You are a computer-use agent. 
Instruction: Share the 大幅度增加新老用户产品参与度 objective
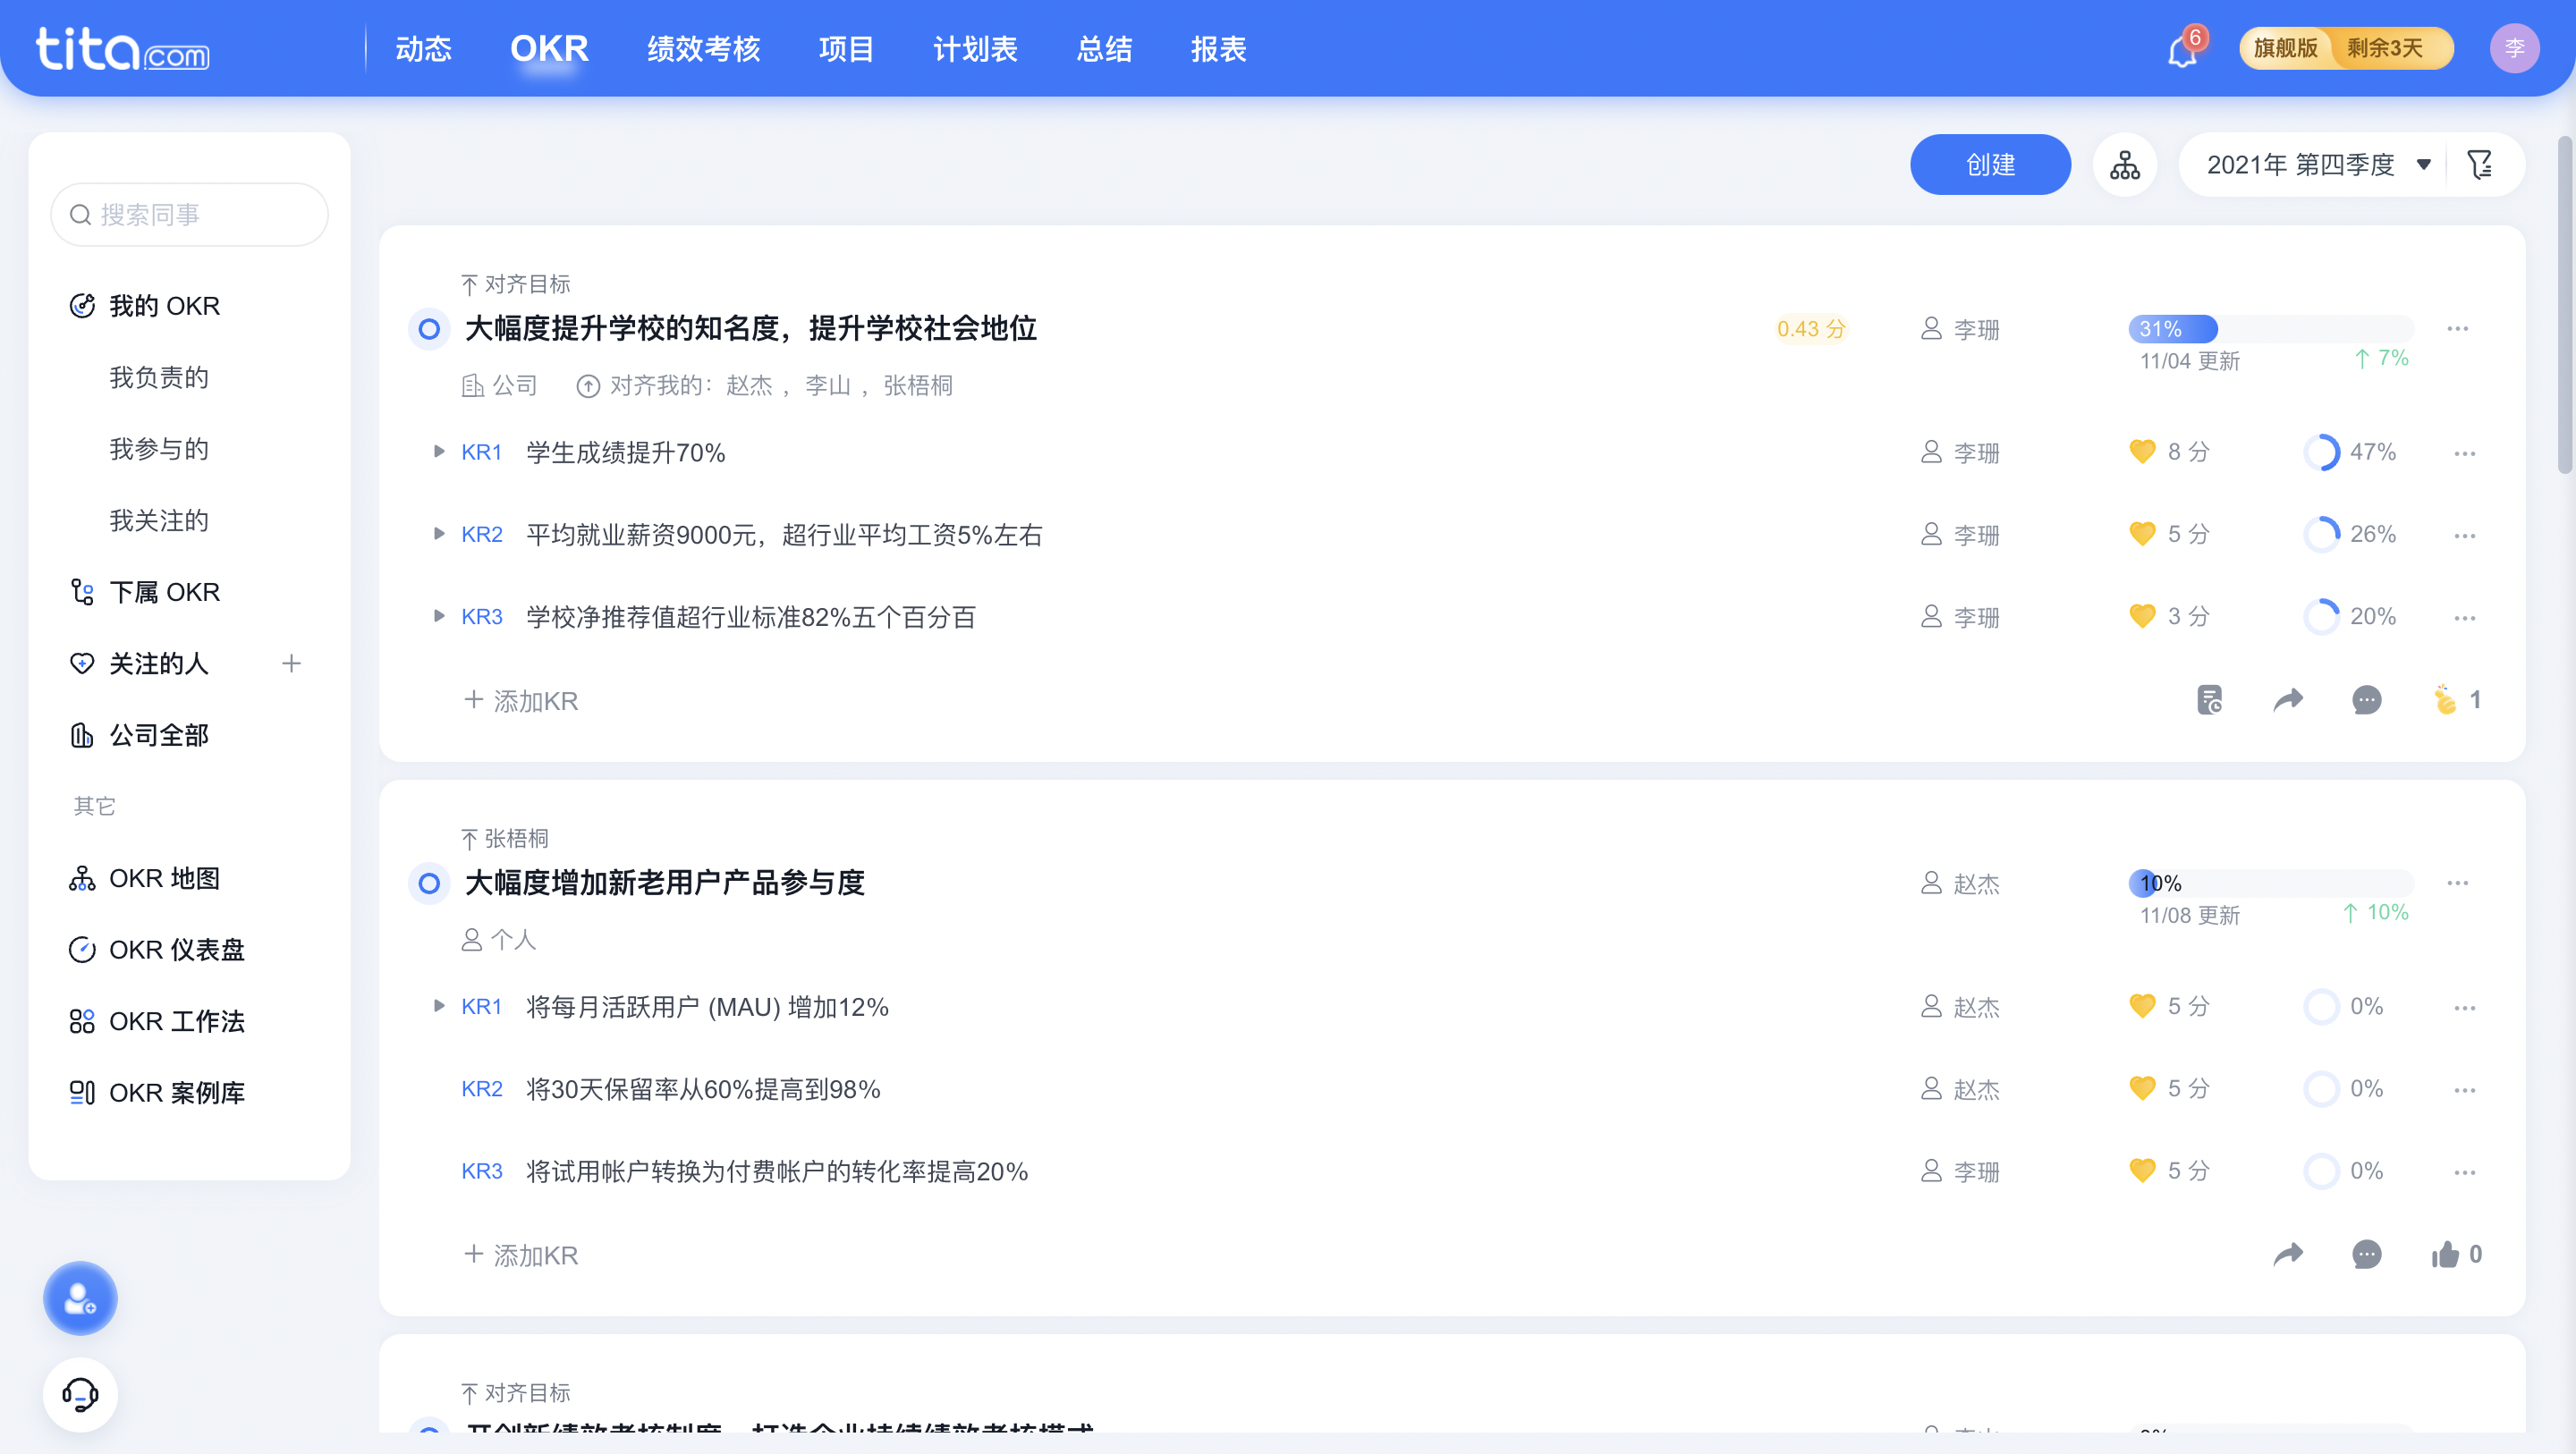click(2288, 1253)
